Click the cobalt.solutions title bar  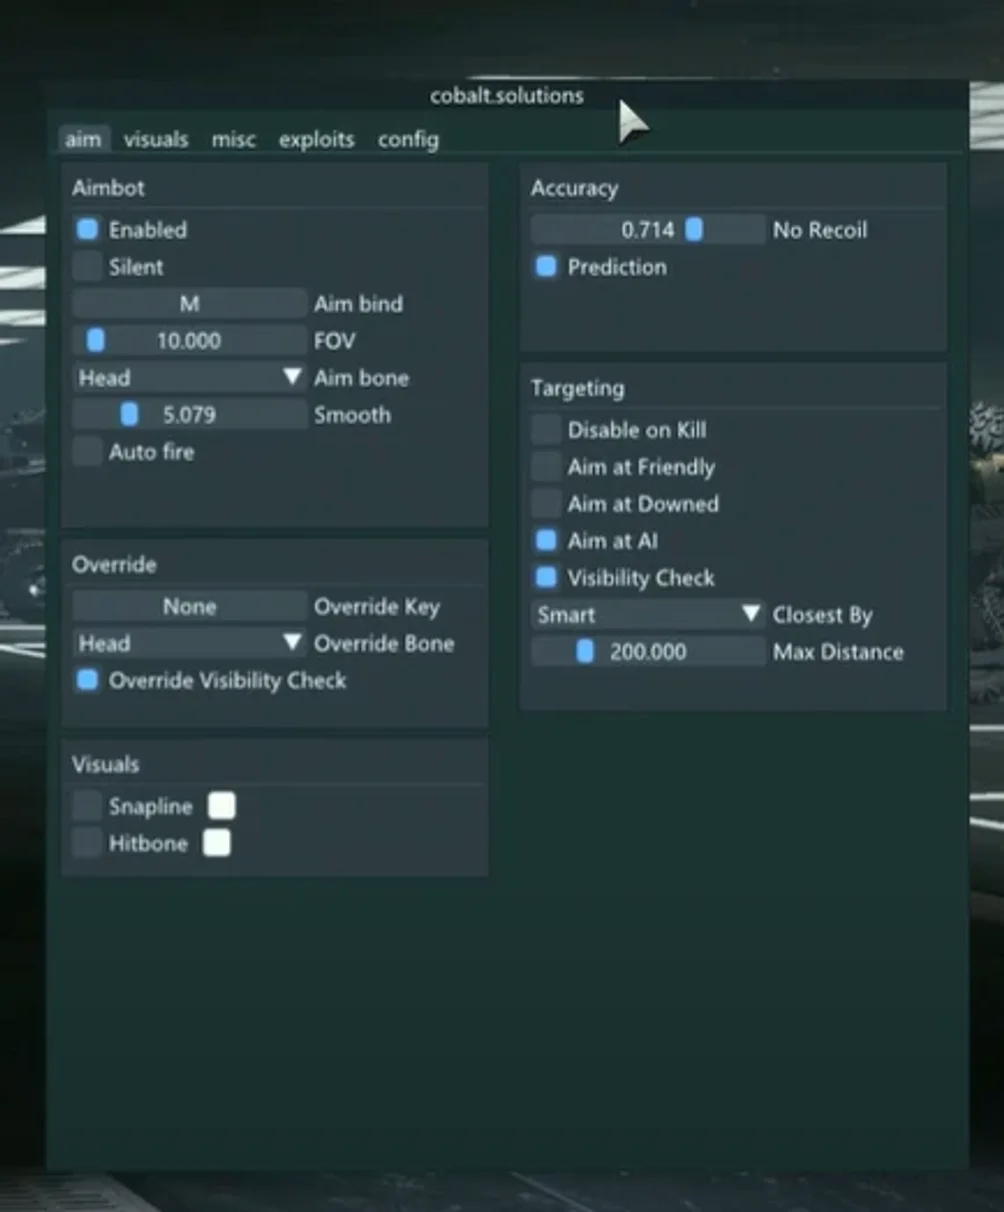point(507,96)
